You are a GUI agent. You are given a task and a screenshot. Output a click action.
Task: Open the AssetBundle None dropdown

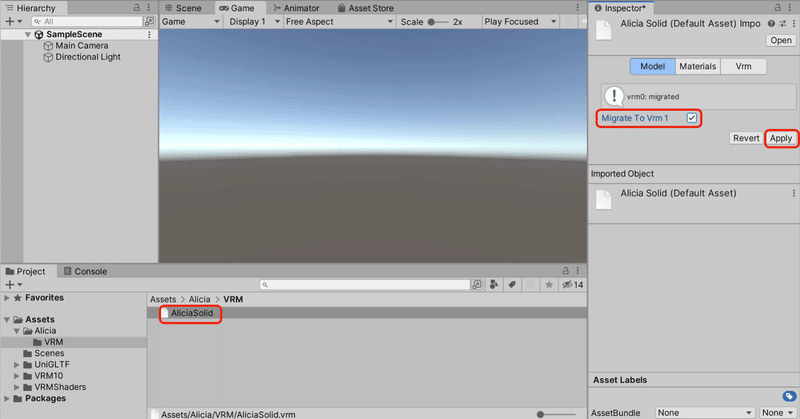[705, 412]
